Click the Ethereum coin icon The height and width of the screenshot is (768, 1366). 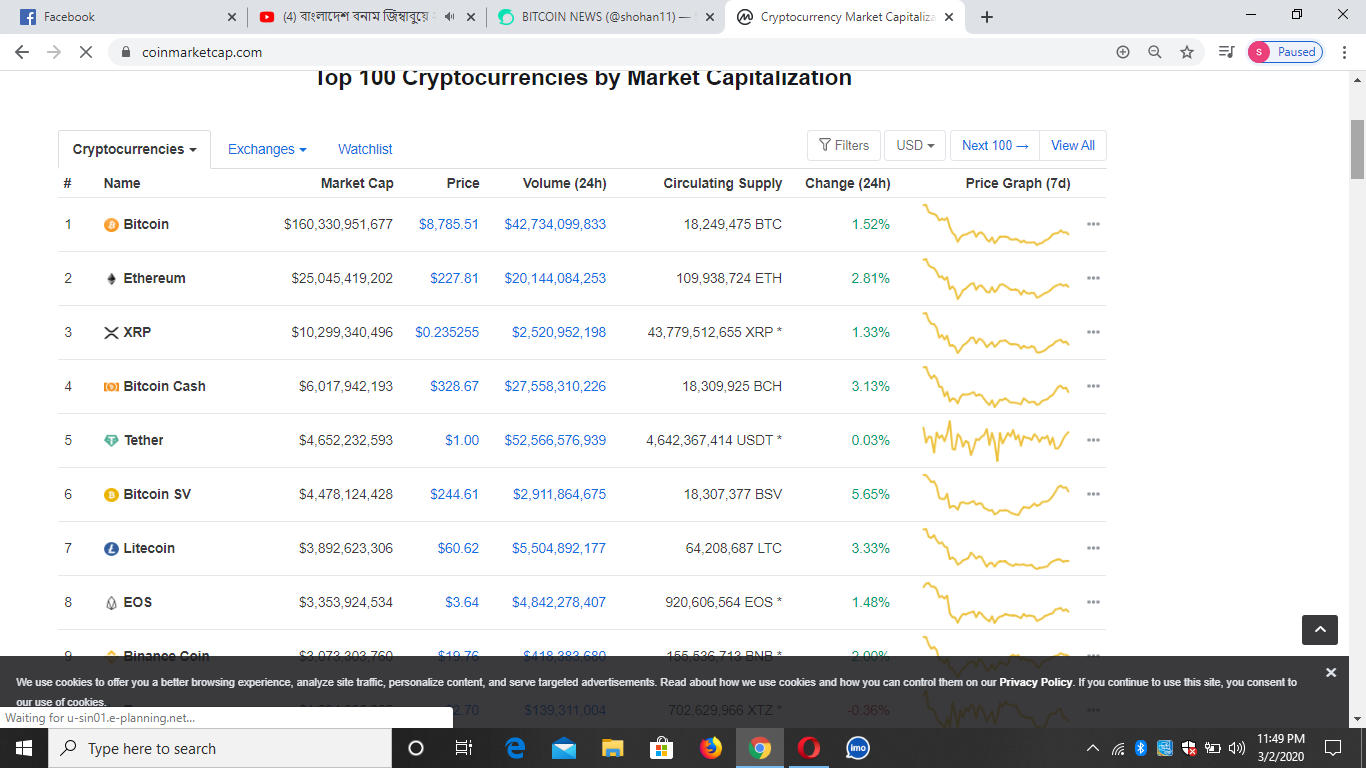tap(111, 279)
